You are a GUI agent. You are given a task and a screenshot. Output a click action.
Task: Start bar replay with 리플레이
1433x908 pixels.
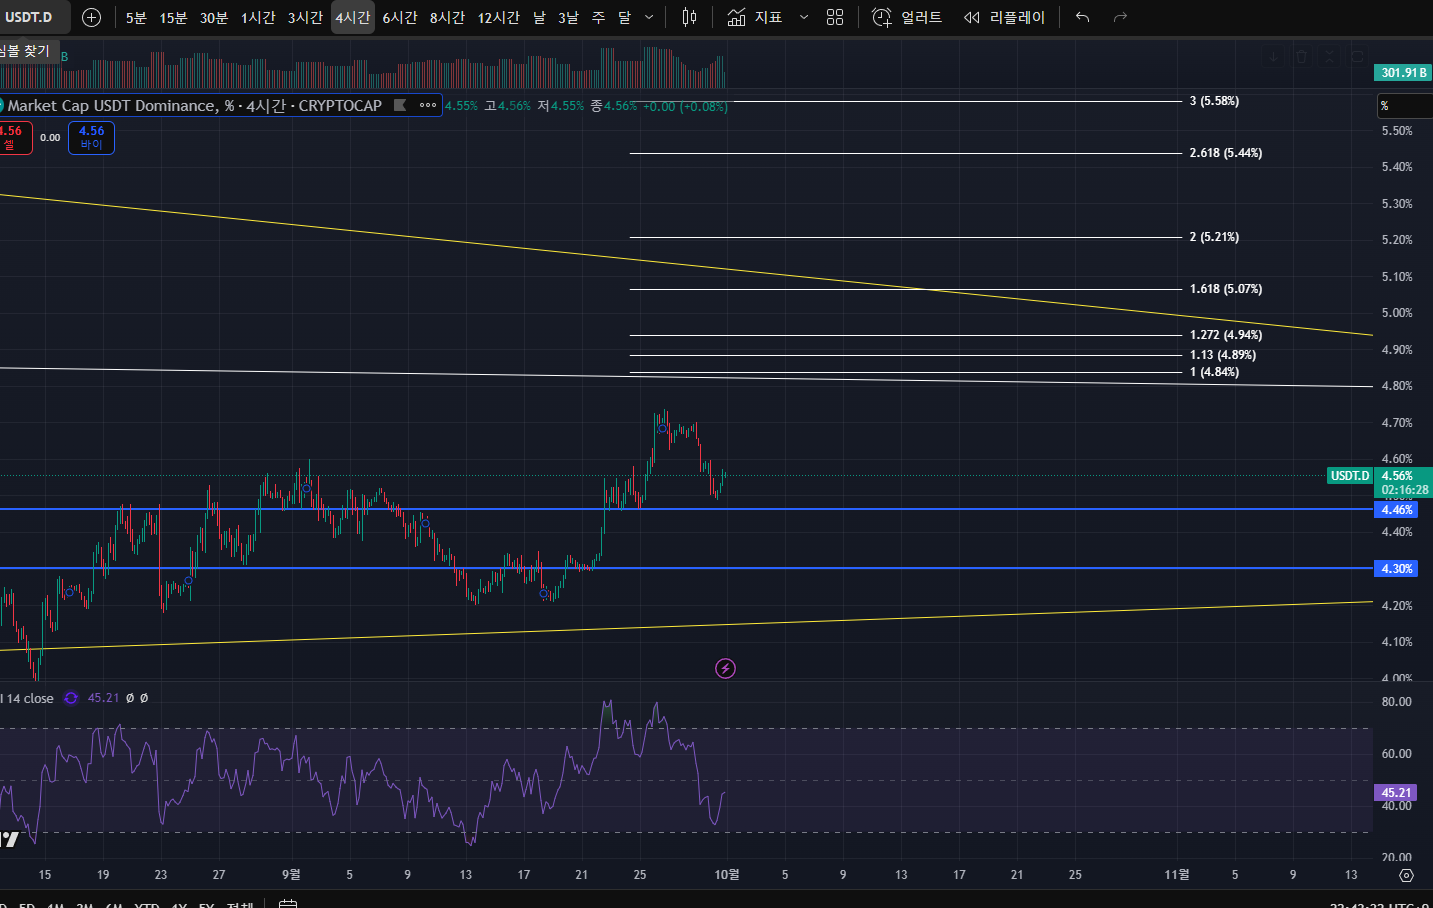point(1004,17)
